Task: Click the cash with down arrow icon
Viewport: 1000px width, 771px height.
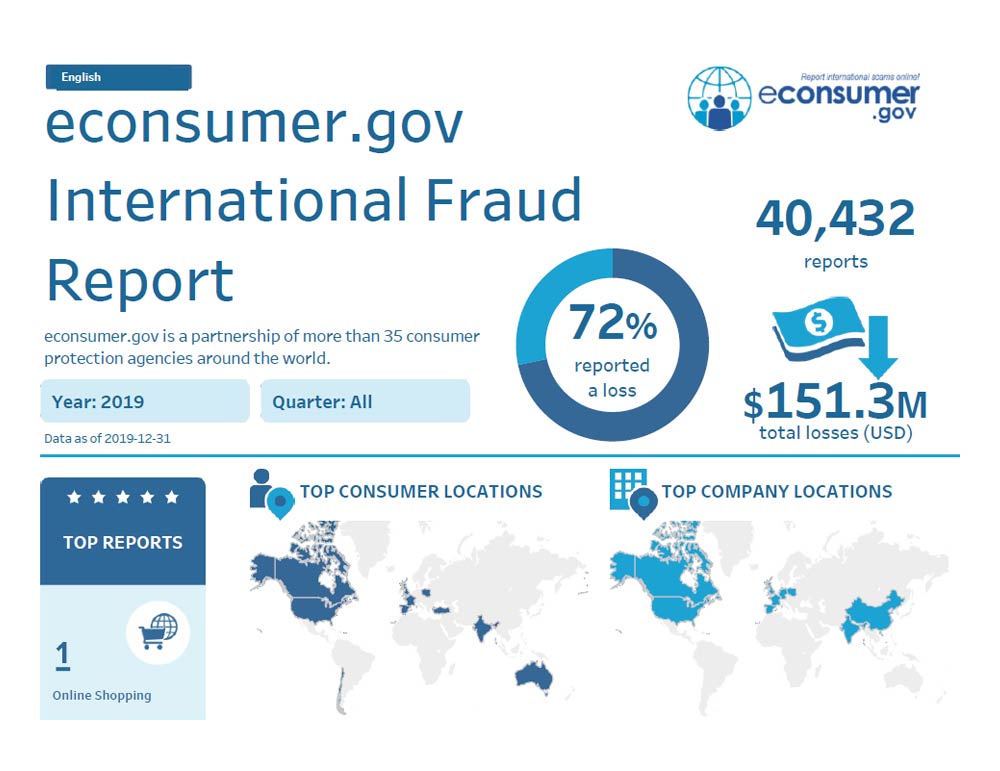Action: pos(835,338)
